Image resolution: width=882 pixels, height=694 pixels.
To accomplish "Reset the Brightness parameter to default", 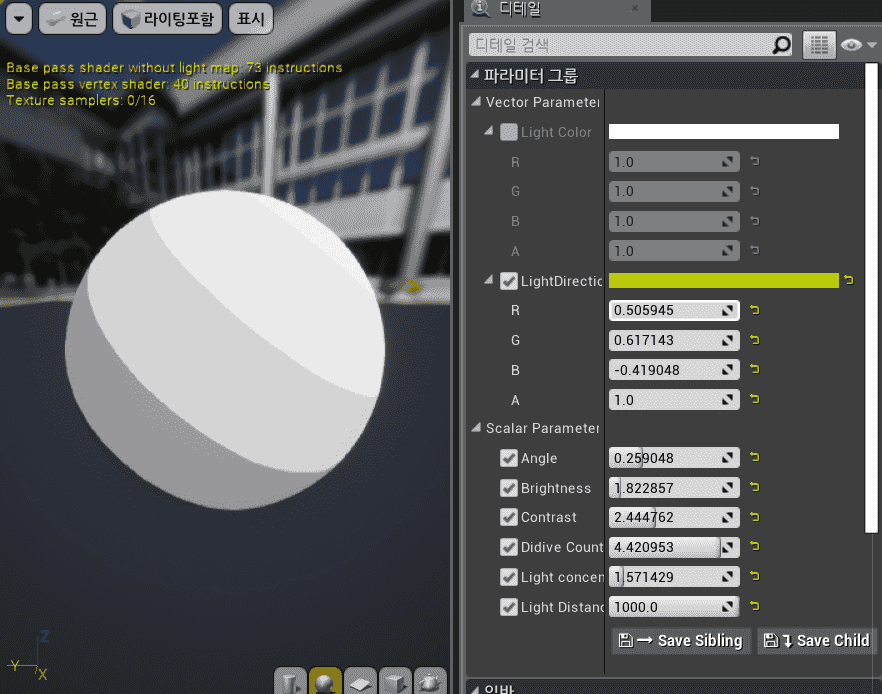I will [x=754, y=488].
